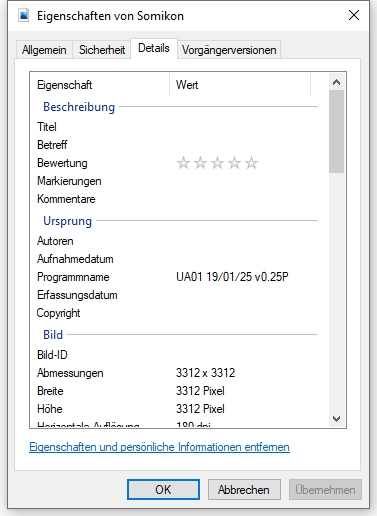Select the Erfassungsdatum property label

(77, 295)
